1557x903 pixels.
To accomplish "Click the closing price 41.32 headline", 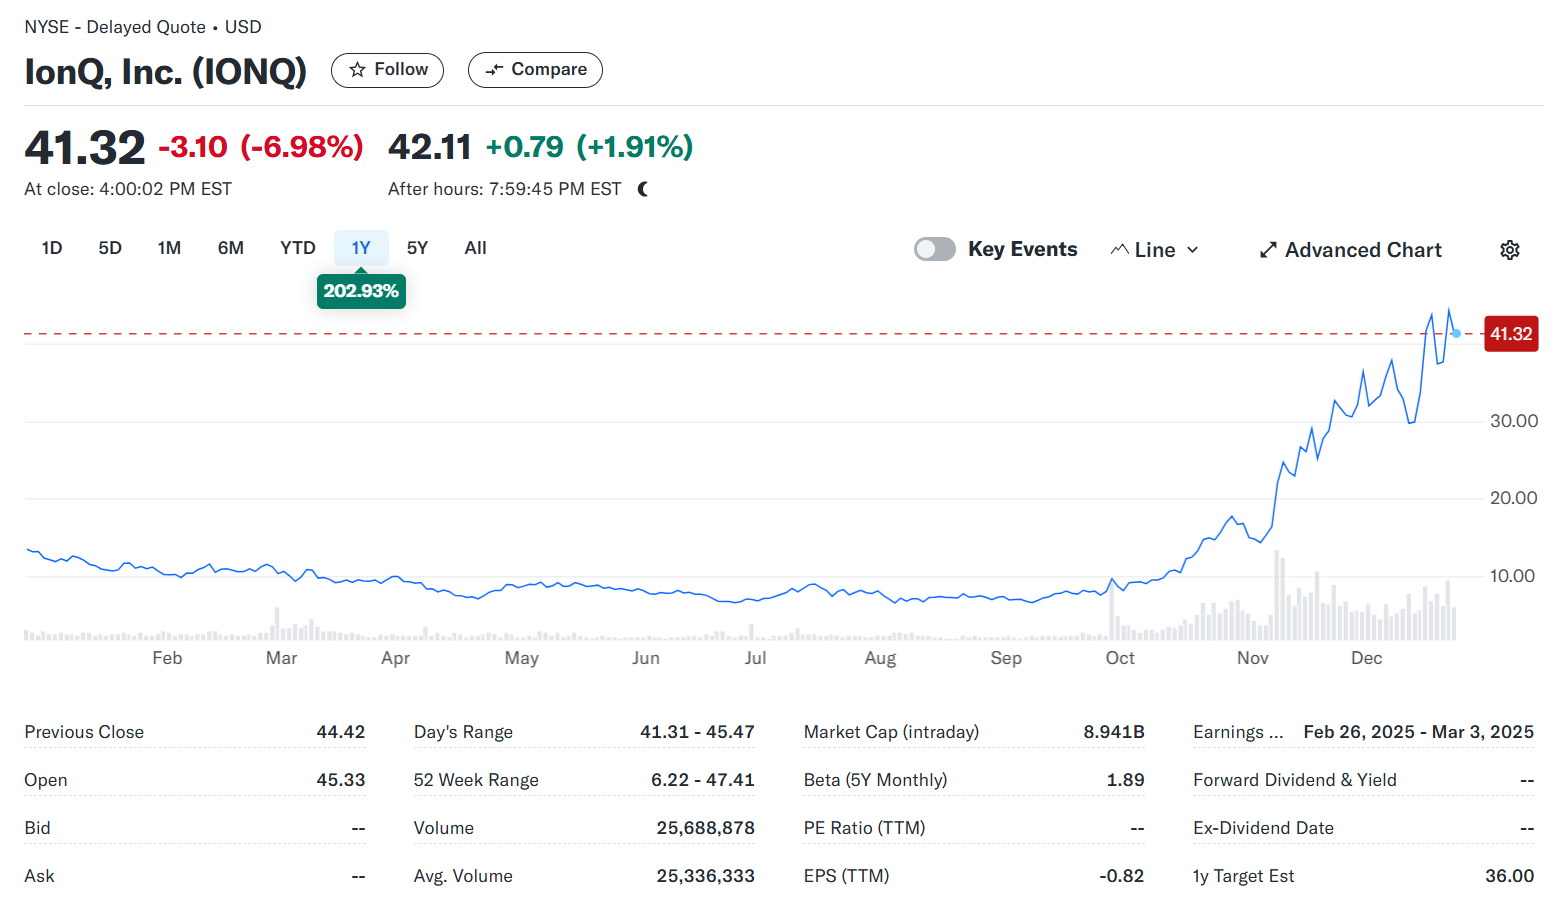I will [85, 148].
